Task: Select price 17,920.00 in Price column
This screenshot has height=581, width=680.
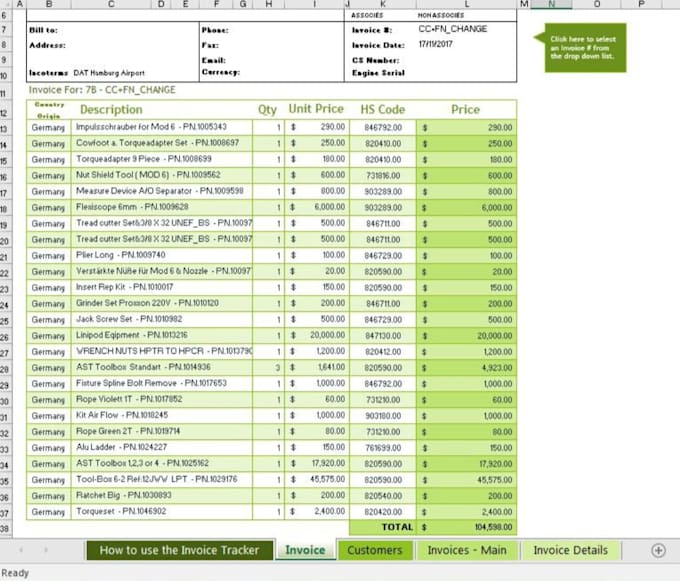Action: pos(466,464)
